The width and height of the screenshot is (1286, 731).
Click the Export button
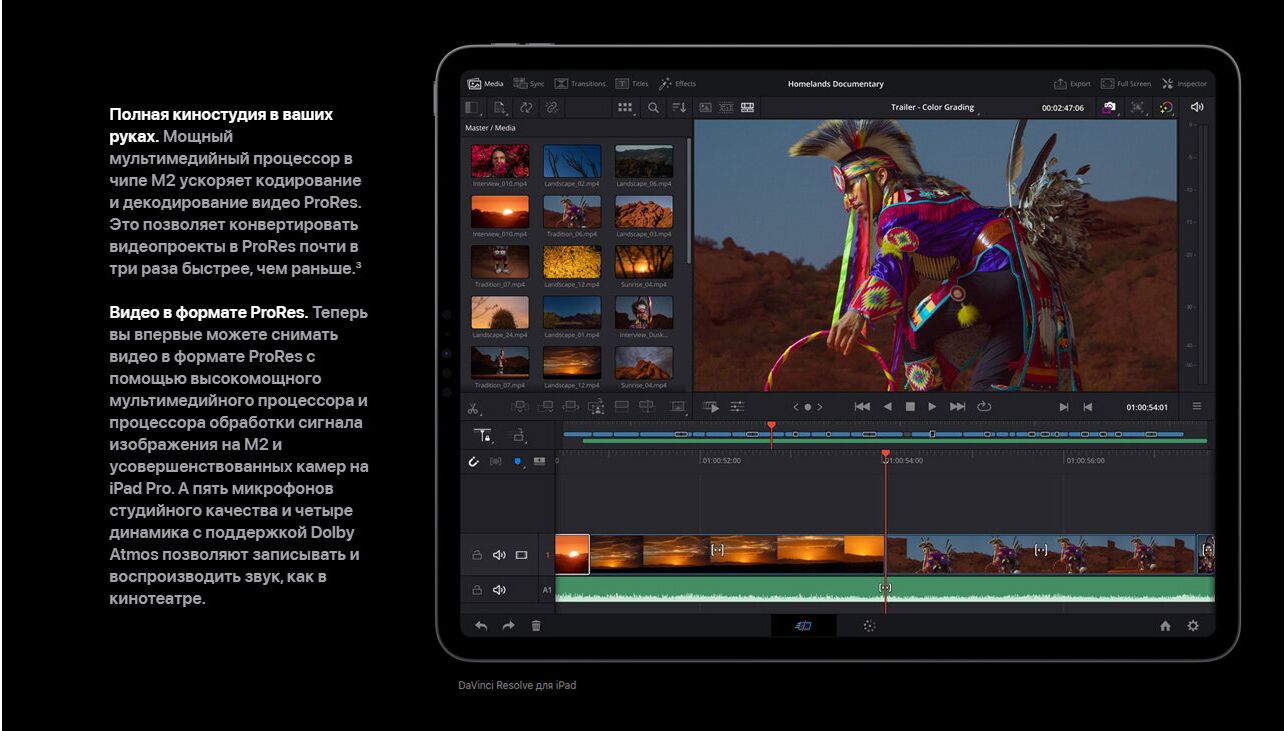tap(1072, 84)
